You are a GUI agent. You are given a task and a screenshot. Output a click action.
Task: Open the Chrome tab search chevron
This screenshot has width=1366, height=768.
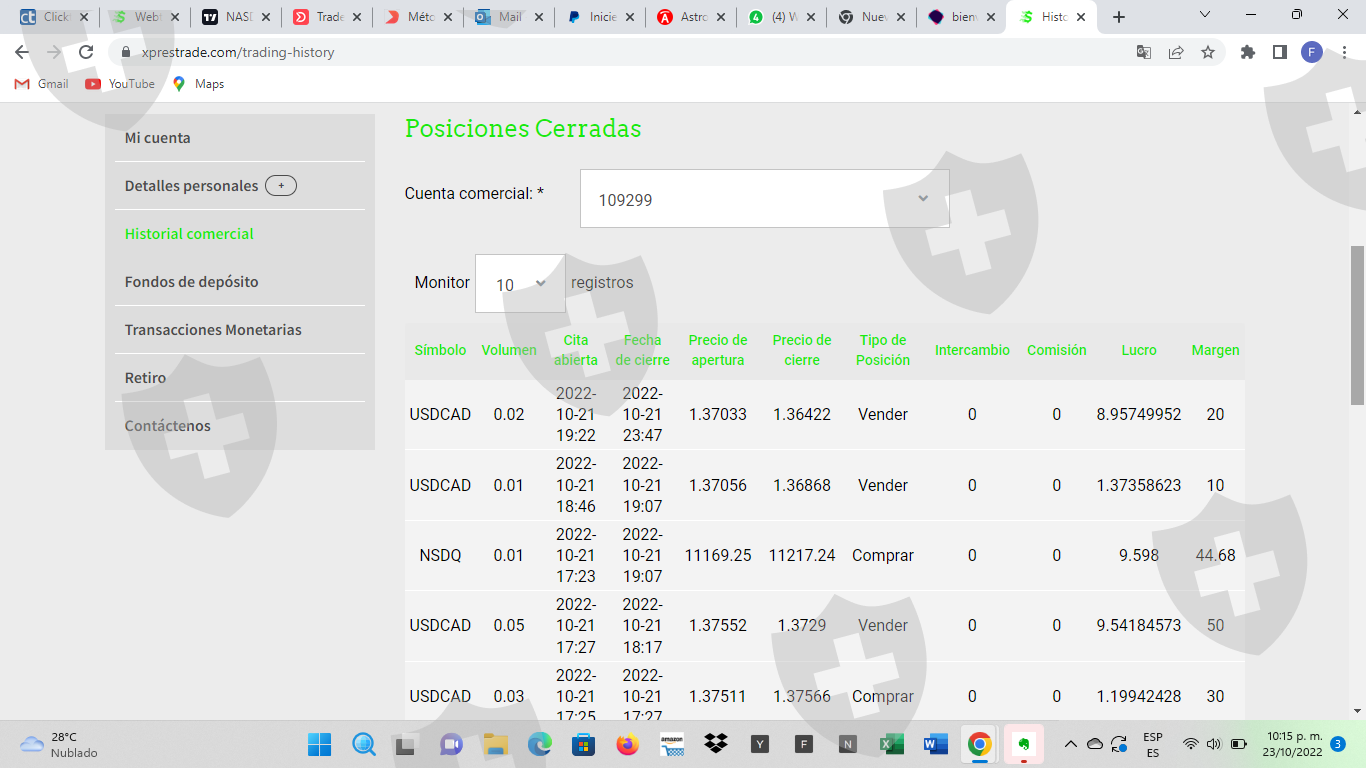tap(1205, 16)
